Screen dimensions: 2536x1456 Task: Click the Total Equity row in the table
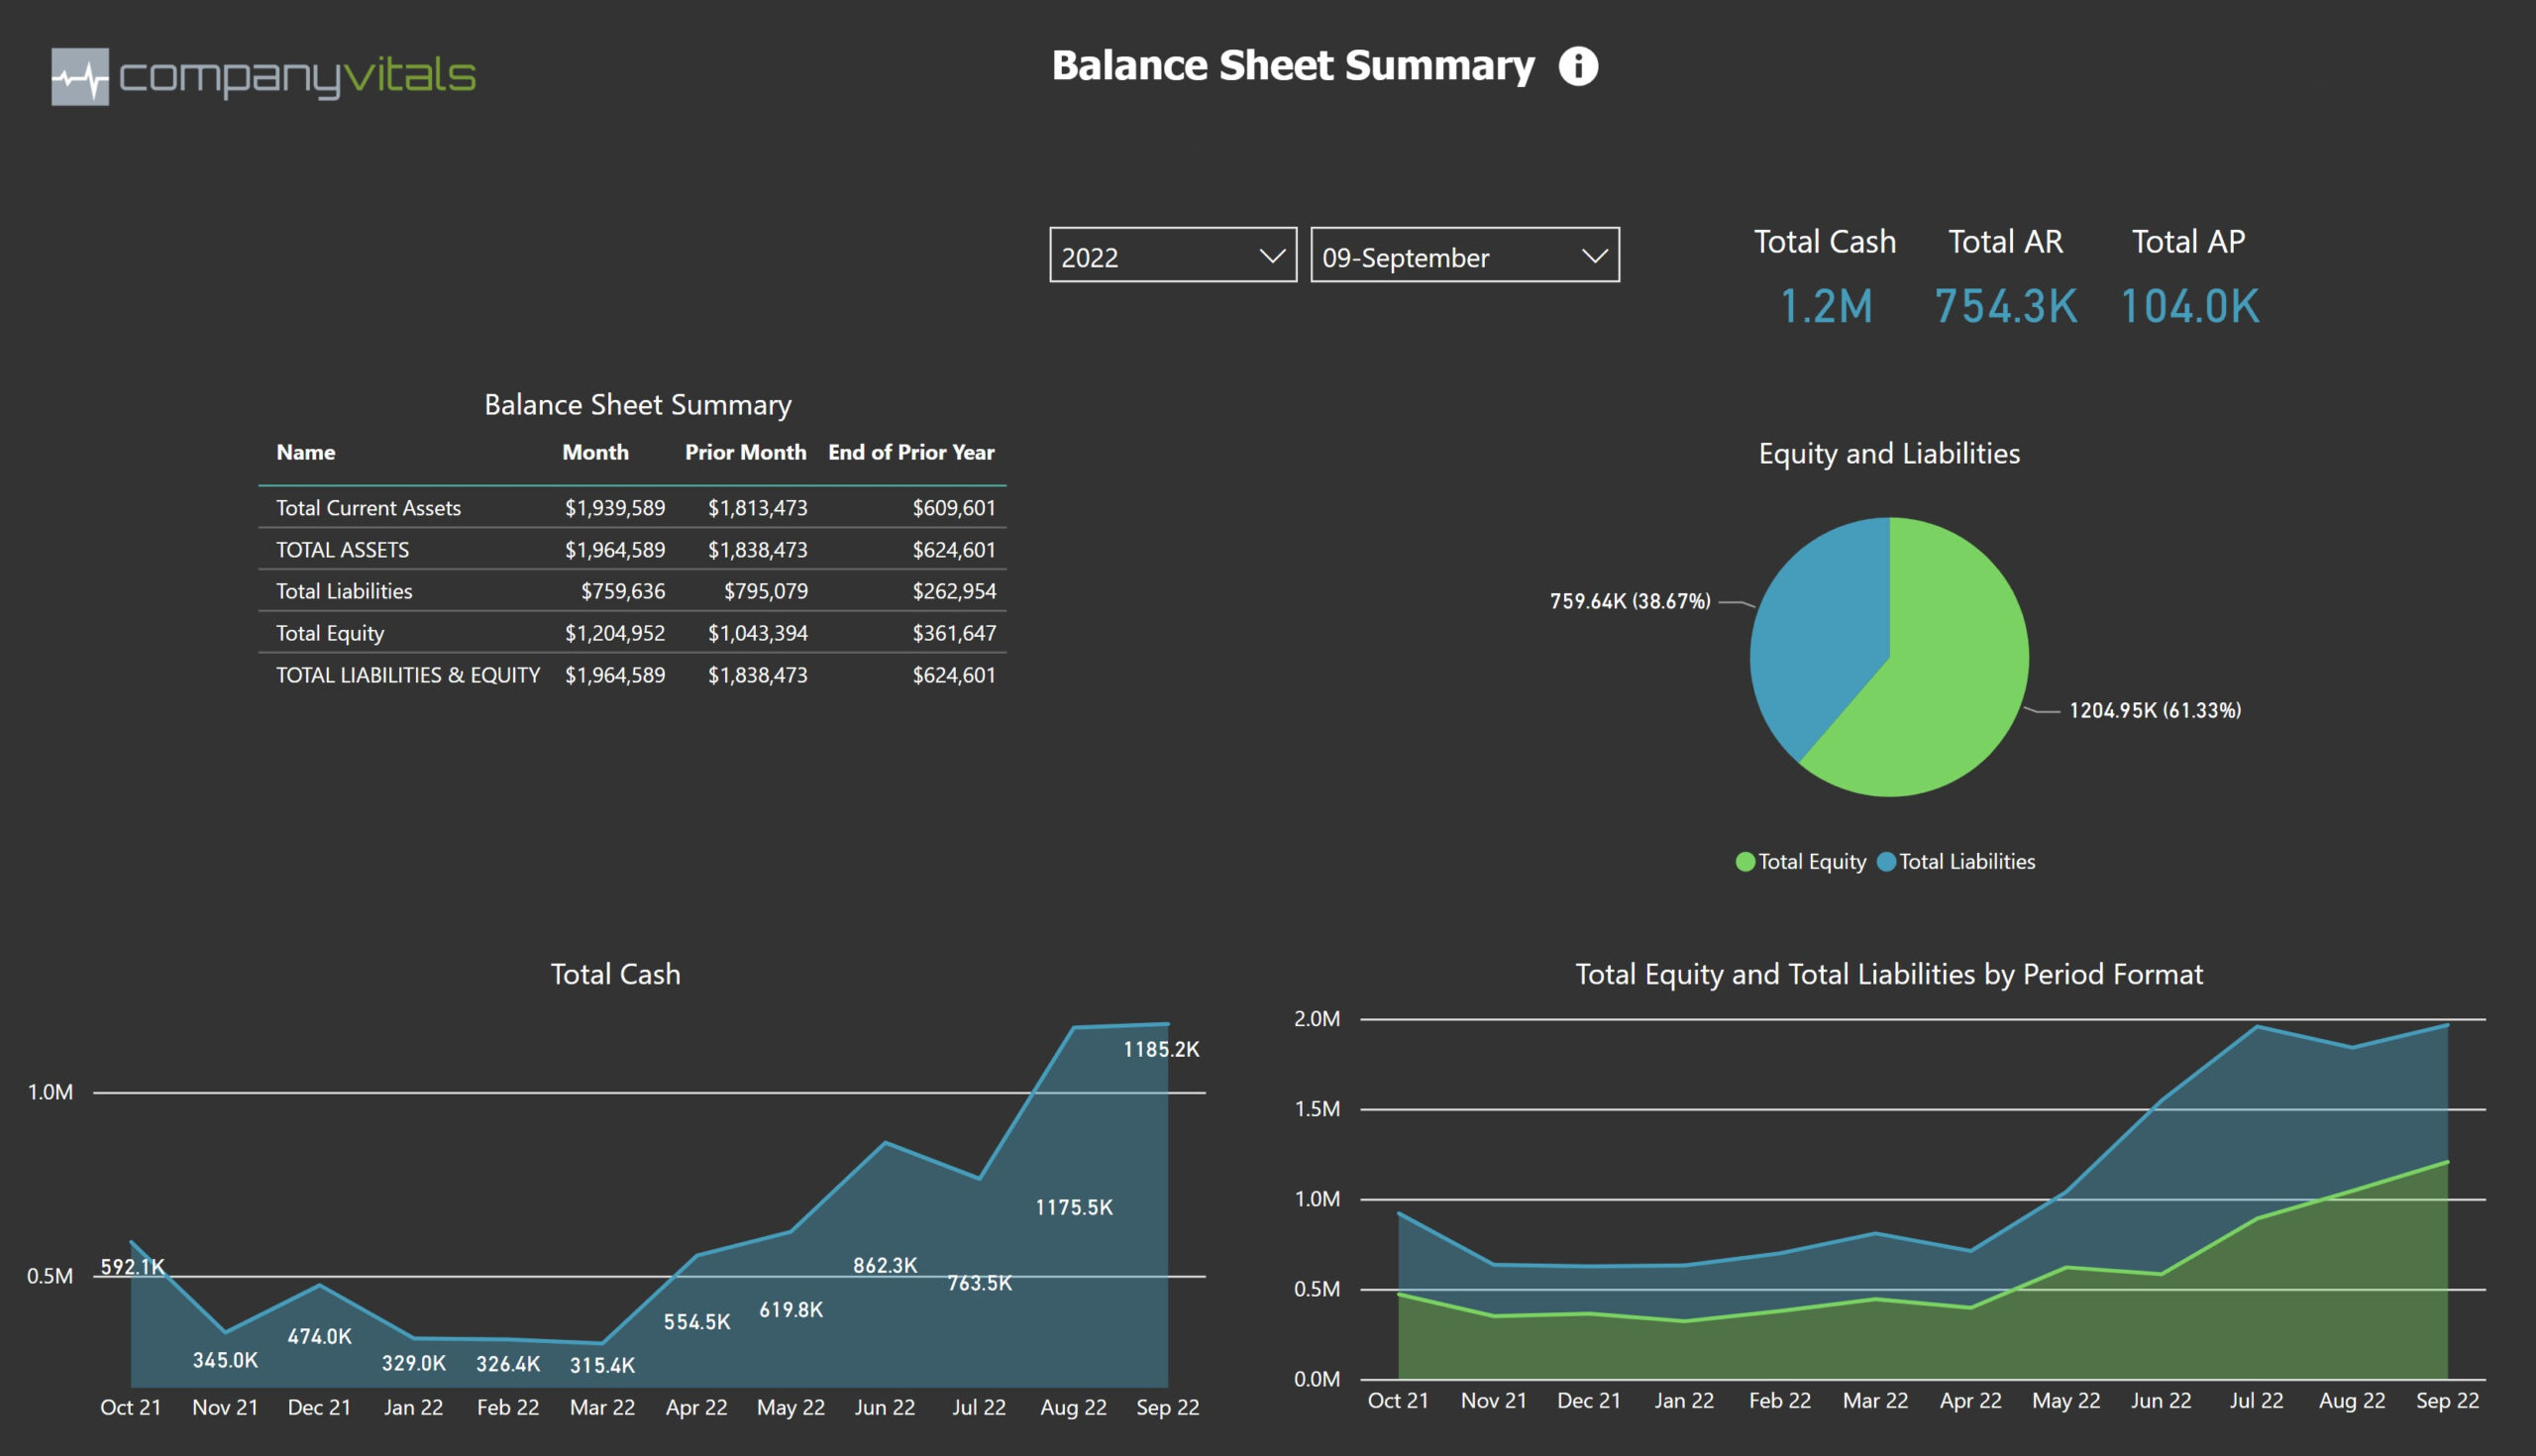(x=330, y=633)
